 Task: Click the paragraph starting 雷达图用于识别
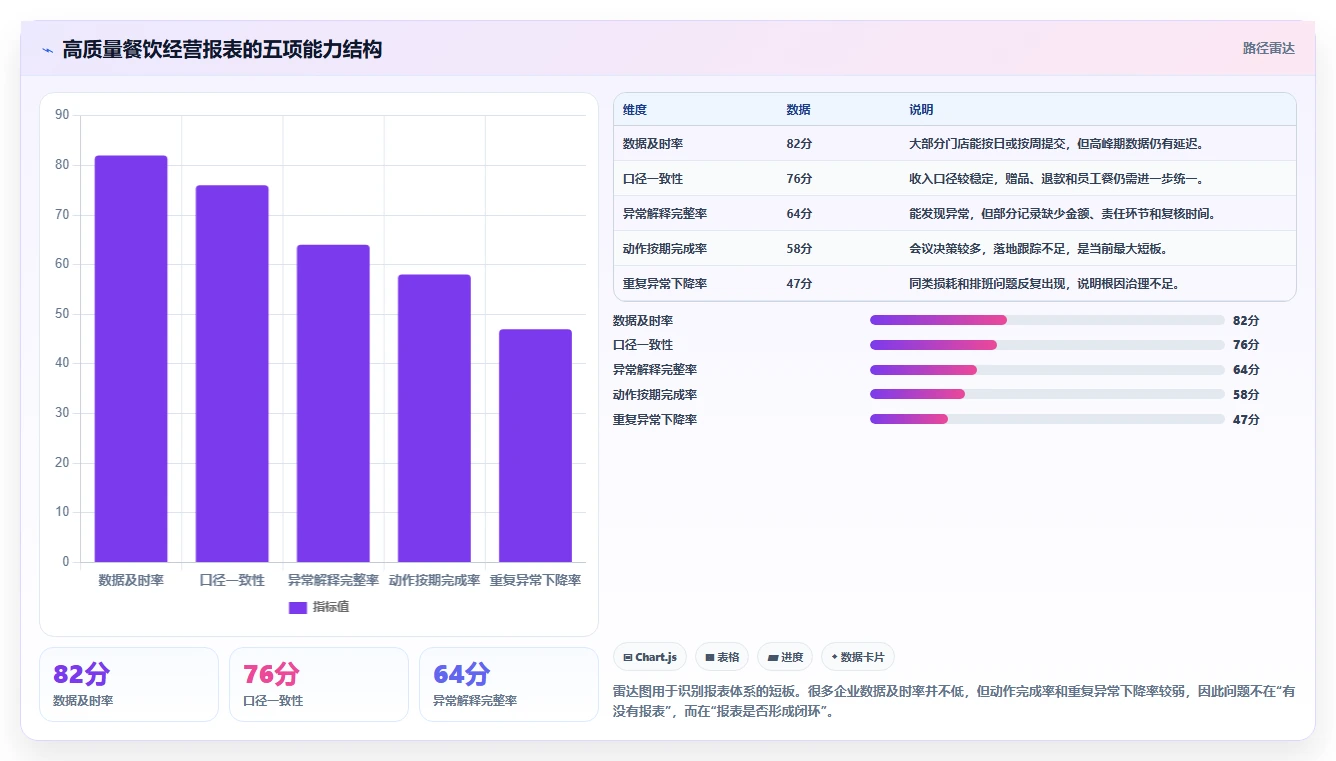(x=953, y=701)
